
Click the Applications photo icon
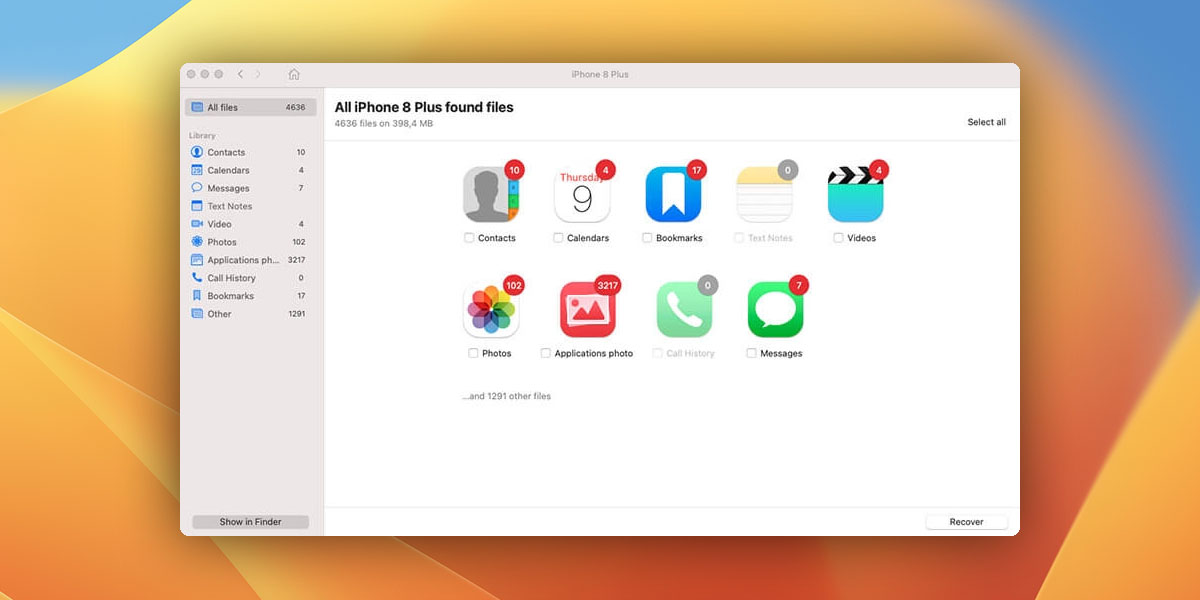[588, 309]
